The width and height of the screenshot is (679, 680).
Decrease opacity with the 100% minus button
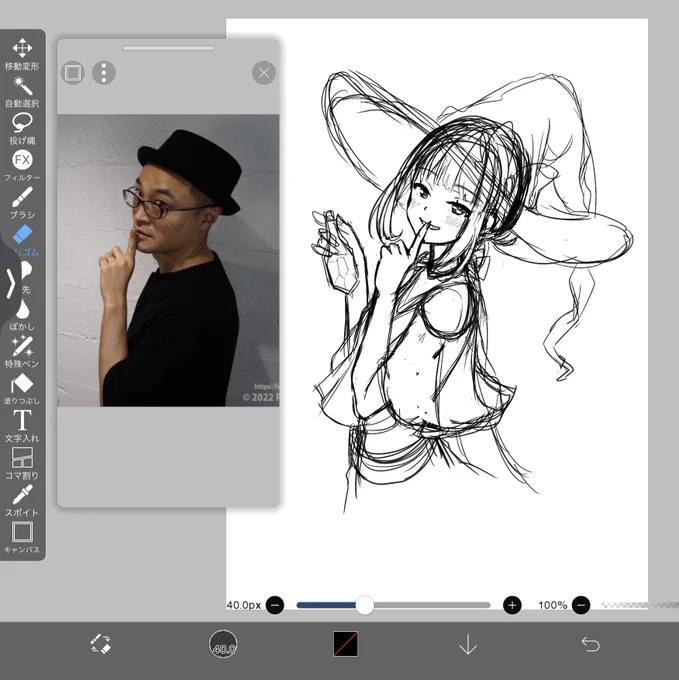point(581,605)
